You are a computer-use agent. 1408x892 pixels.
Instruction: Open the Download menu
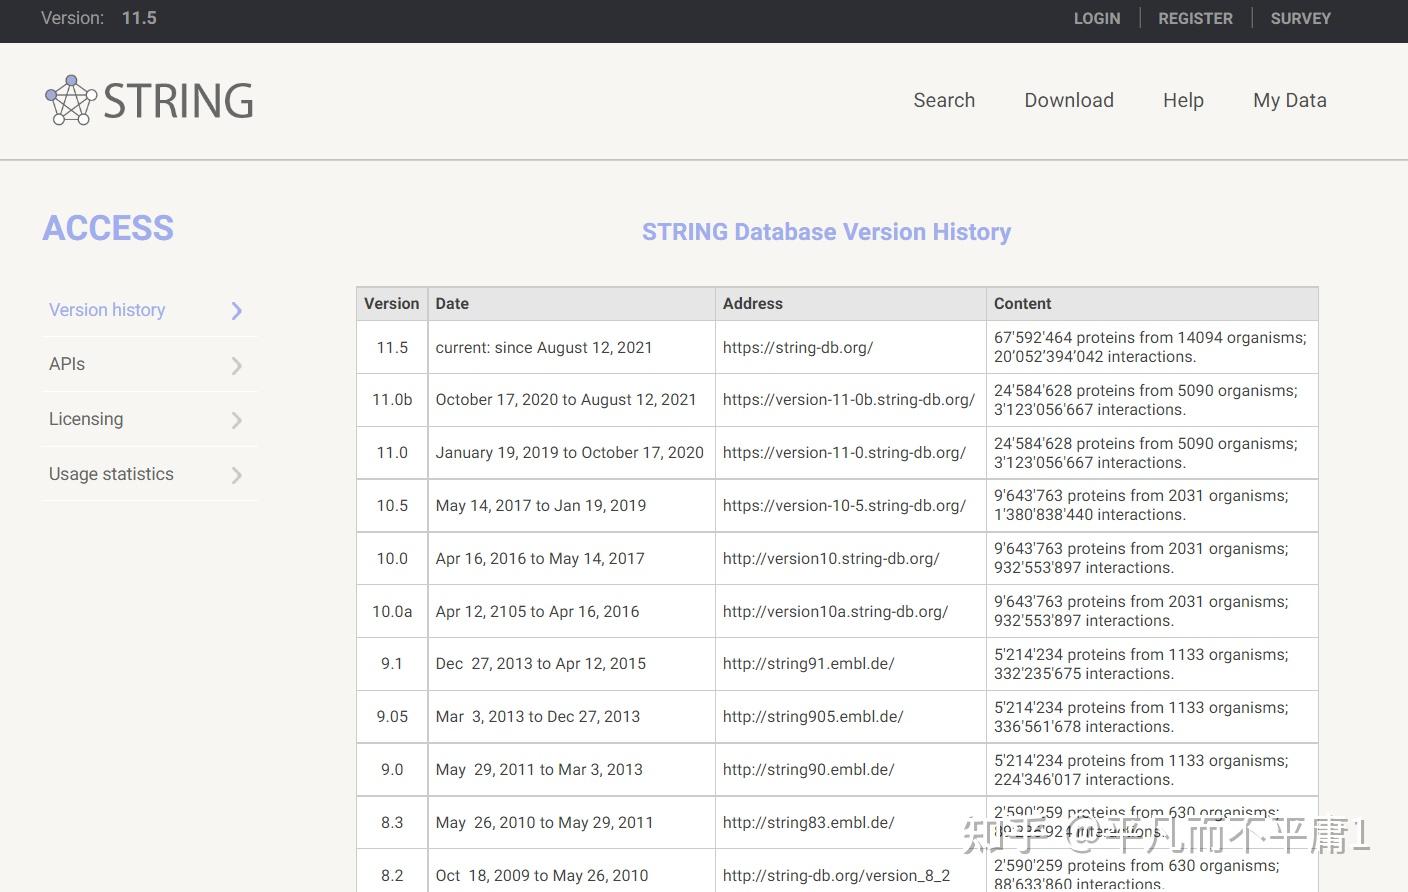click(x=1068, y=100)
